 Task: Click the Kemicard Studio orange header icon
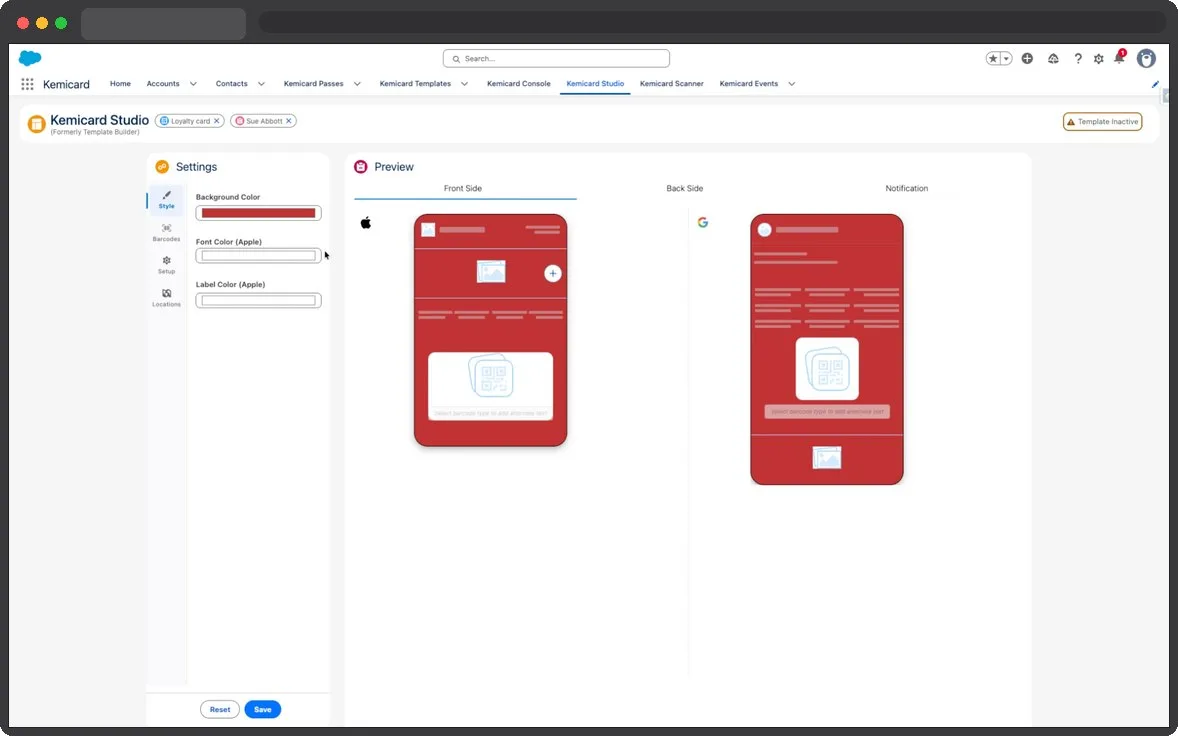(36, 124)
